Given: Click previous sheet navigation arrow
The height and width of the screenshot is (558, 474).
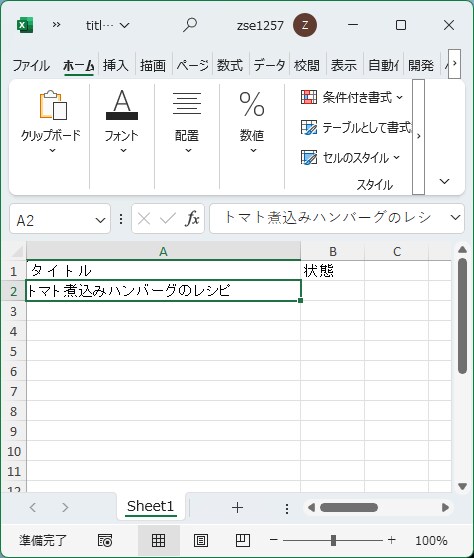Looking at the screenshot, I should tap(33, 507).
